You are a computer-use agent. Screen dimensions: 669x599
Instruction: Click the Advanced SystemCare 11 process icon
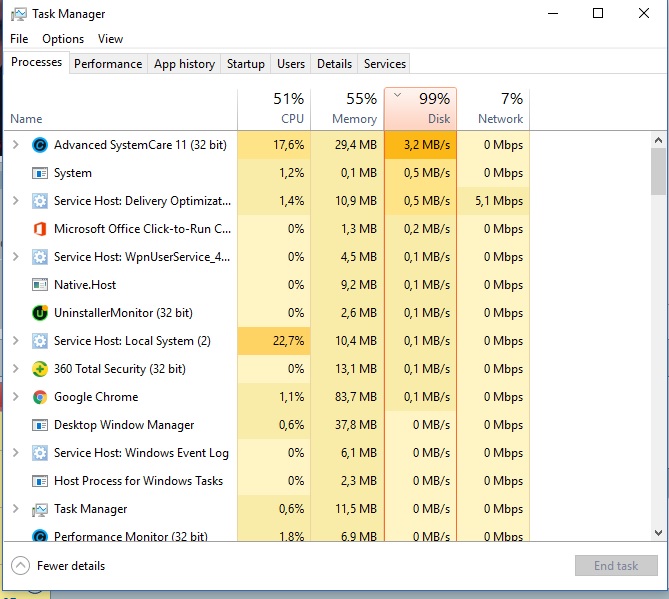point(40,145)
